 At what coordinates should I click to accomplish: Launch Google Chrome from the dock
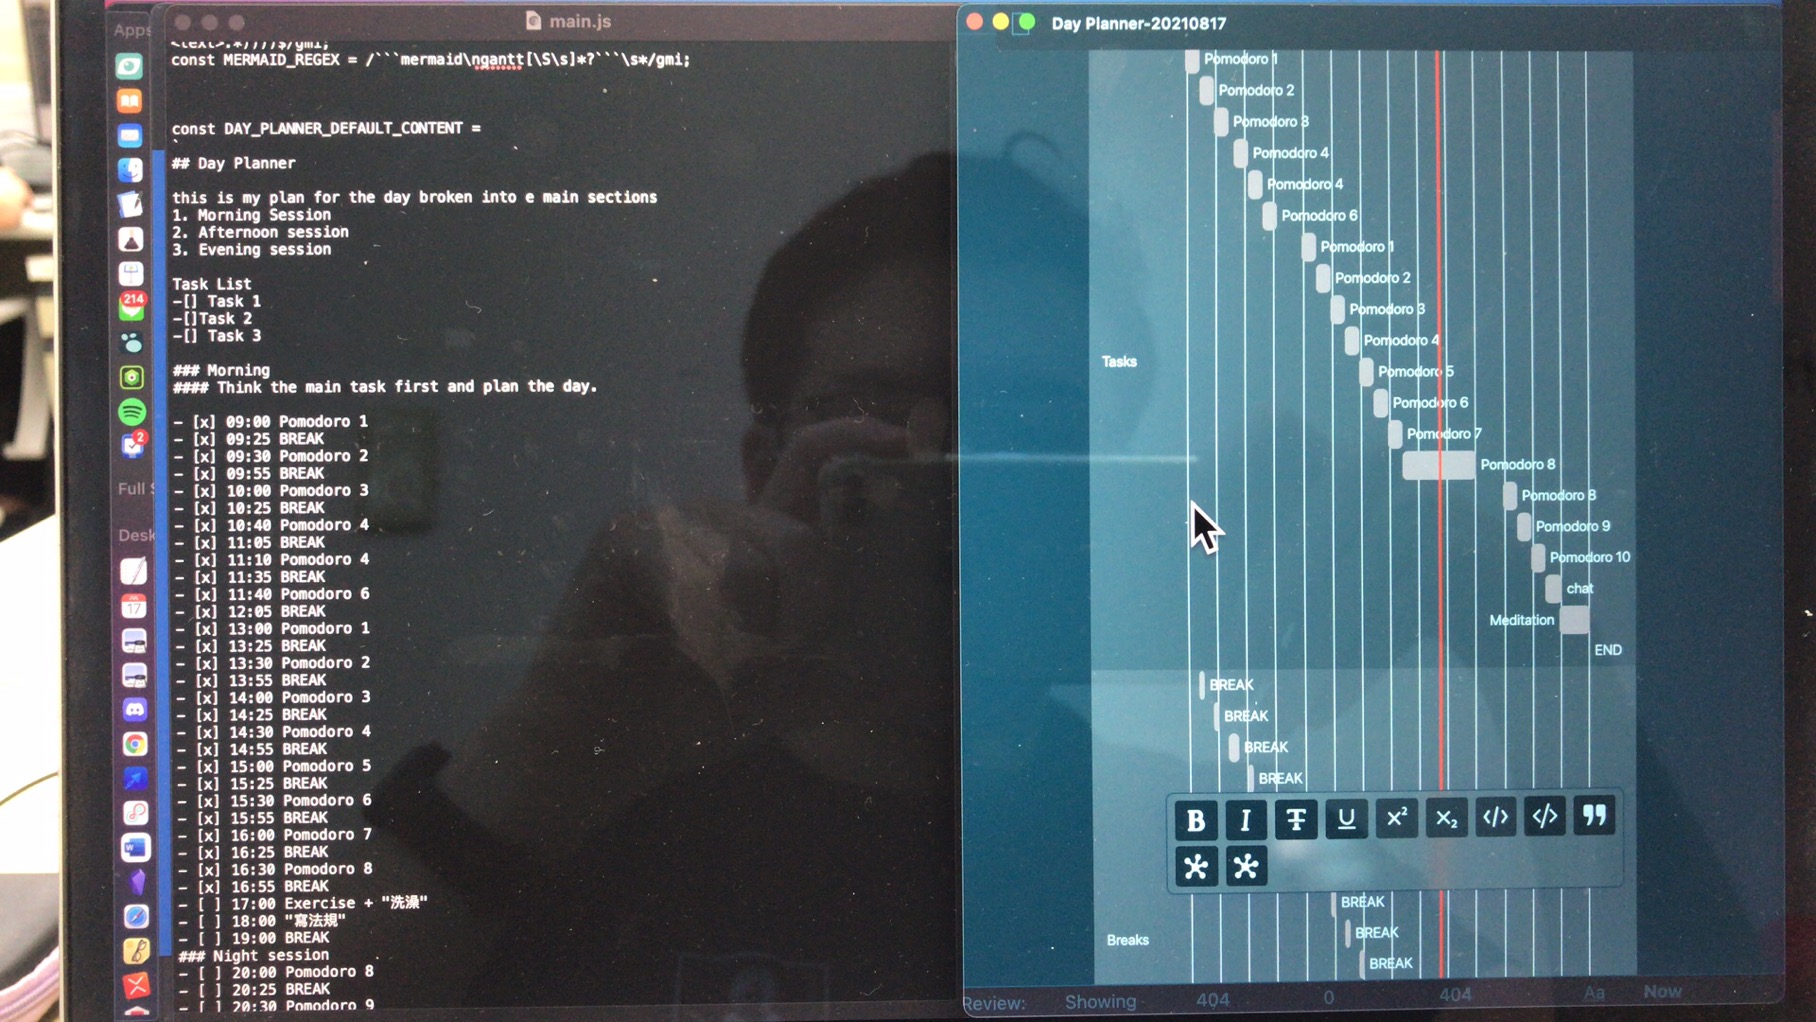pyautogui.click(x=135, y=744)
